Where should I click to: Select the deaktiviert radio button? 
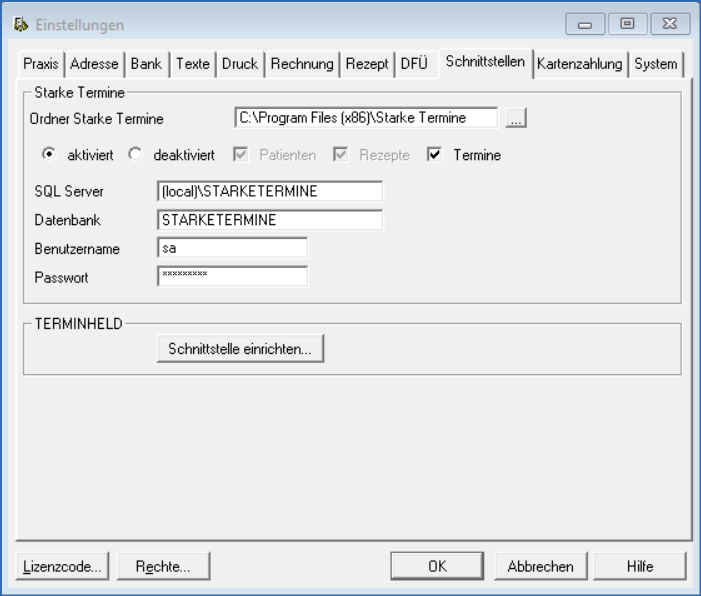tap(137, 156)
